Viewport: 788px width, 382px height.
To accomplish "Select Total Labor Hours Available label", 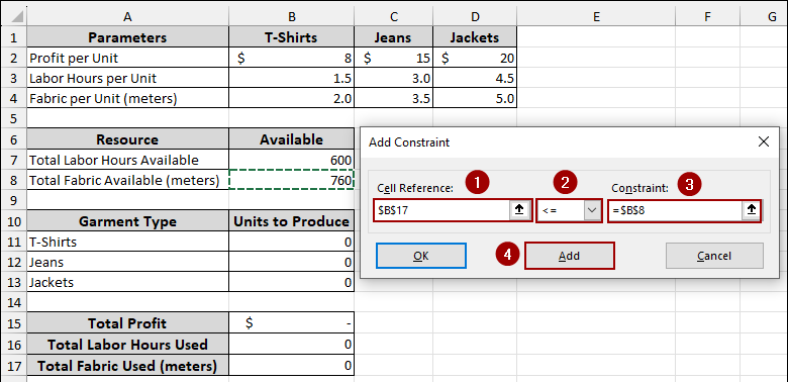I will click(128, 160).
